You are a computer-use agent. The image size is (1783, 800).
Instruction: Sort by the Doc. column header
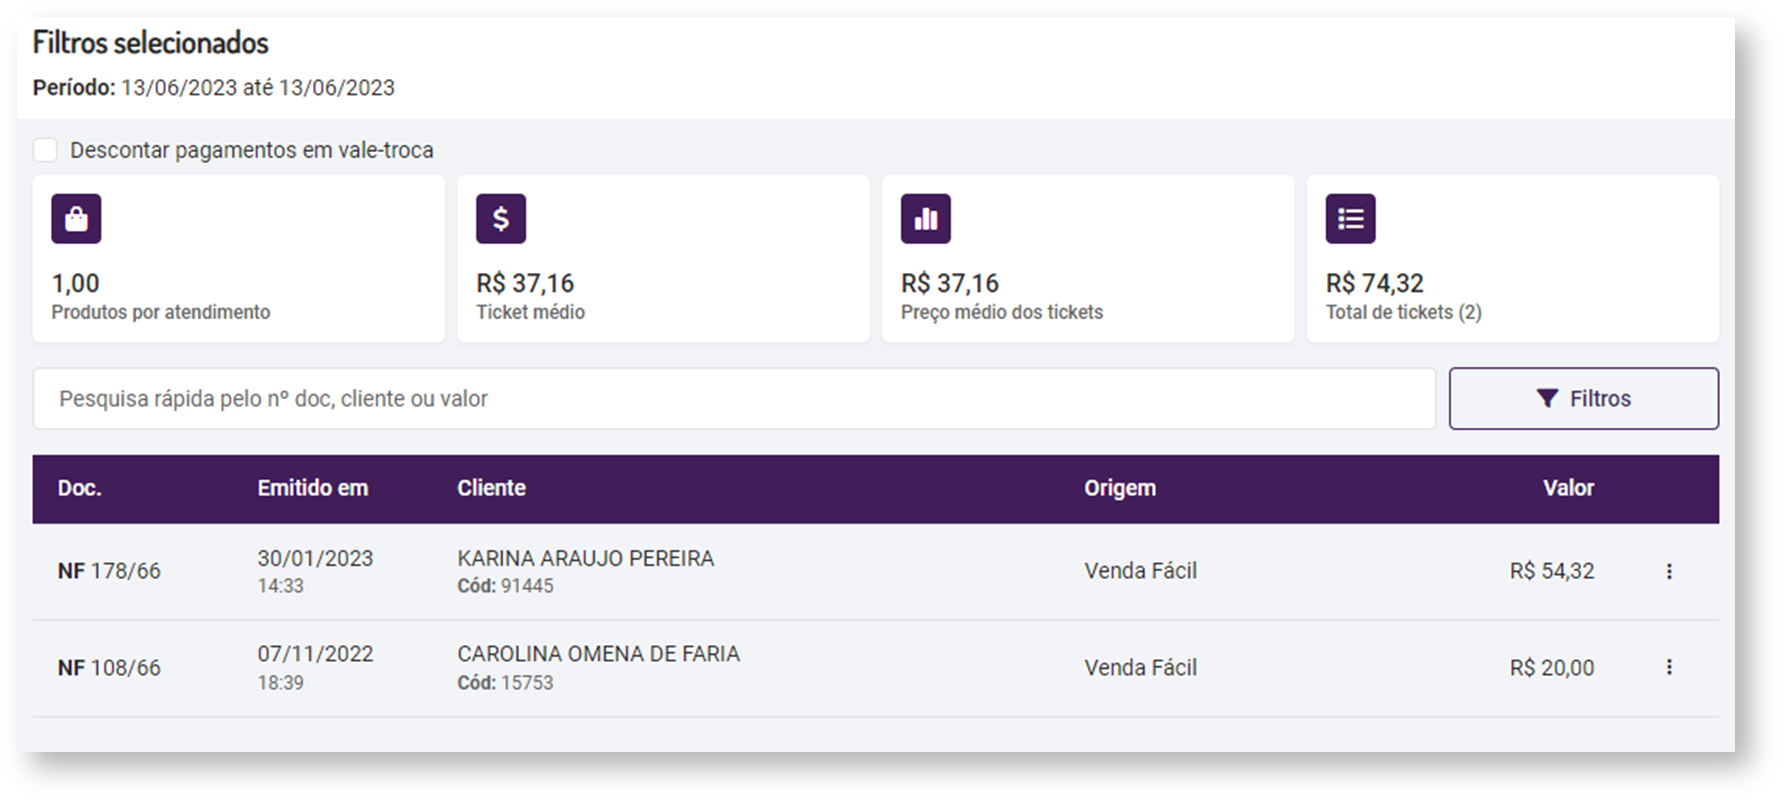tap(79, 488)
